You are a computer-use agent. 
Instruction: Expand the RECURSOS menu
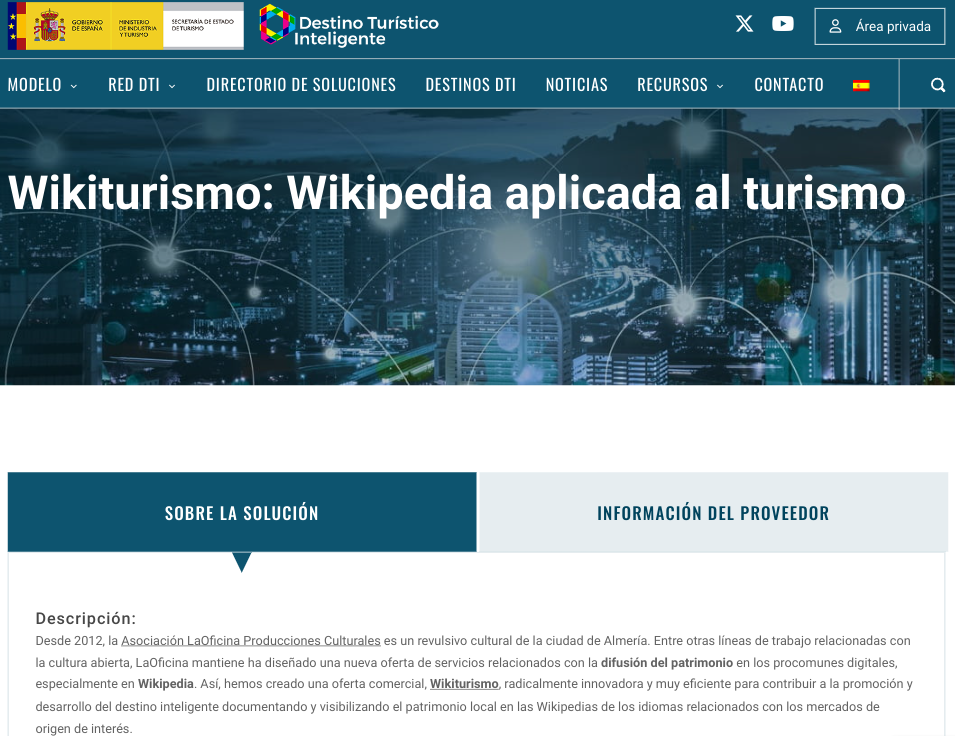pyautogui.click(x=680, y=85)
